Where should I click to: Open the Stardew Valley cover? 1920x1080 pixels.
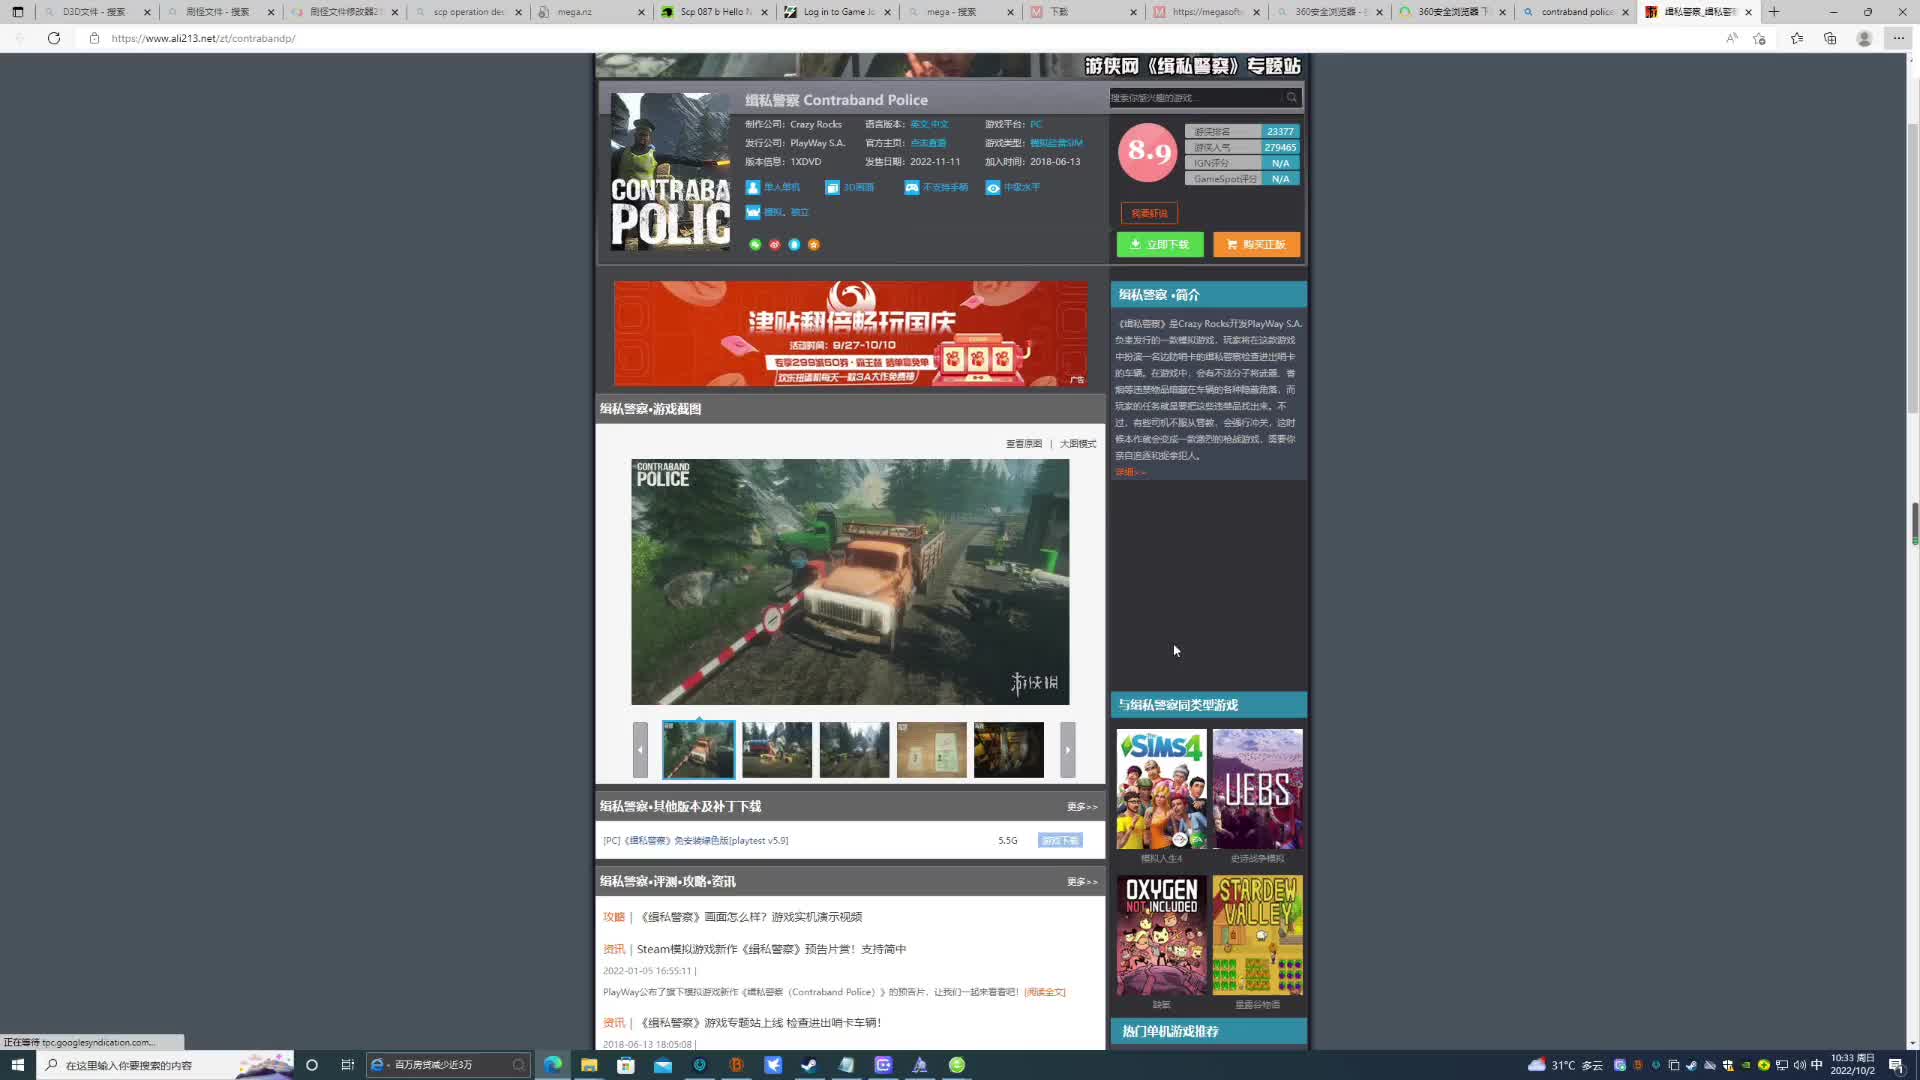pos(1258,935)
